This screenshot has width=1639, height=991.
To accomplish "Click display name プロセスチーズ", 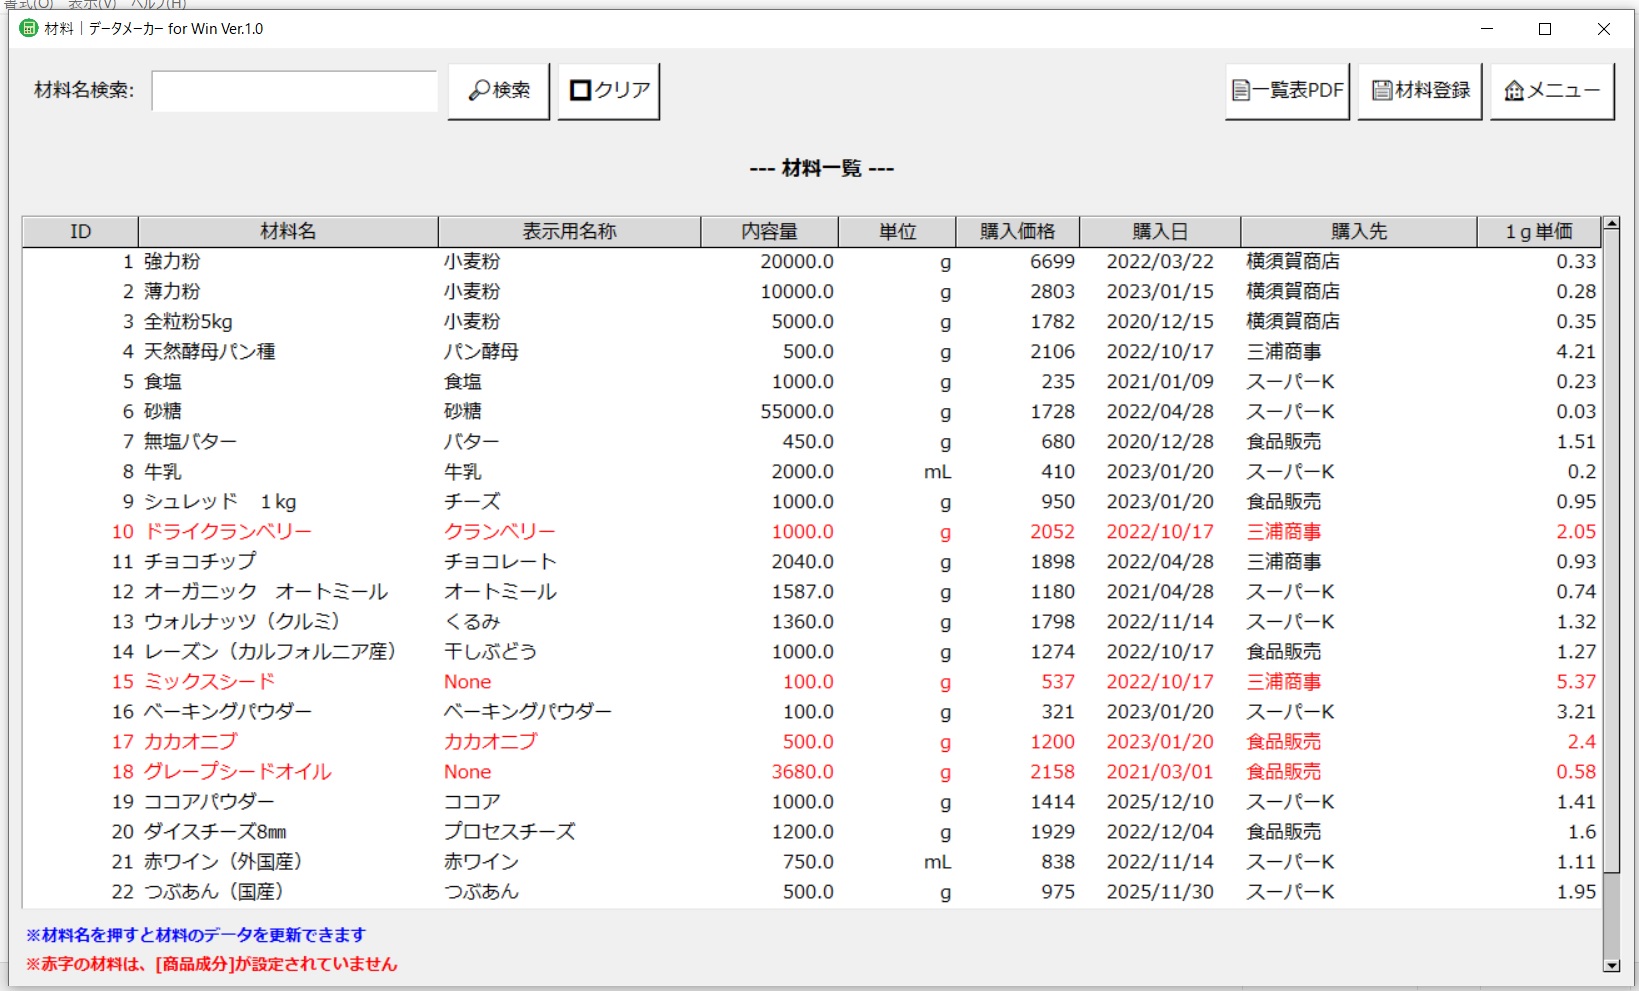I will 510,832.
